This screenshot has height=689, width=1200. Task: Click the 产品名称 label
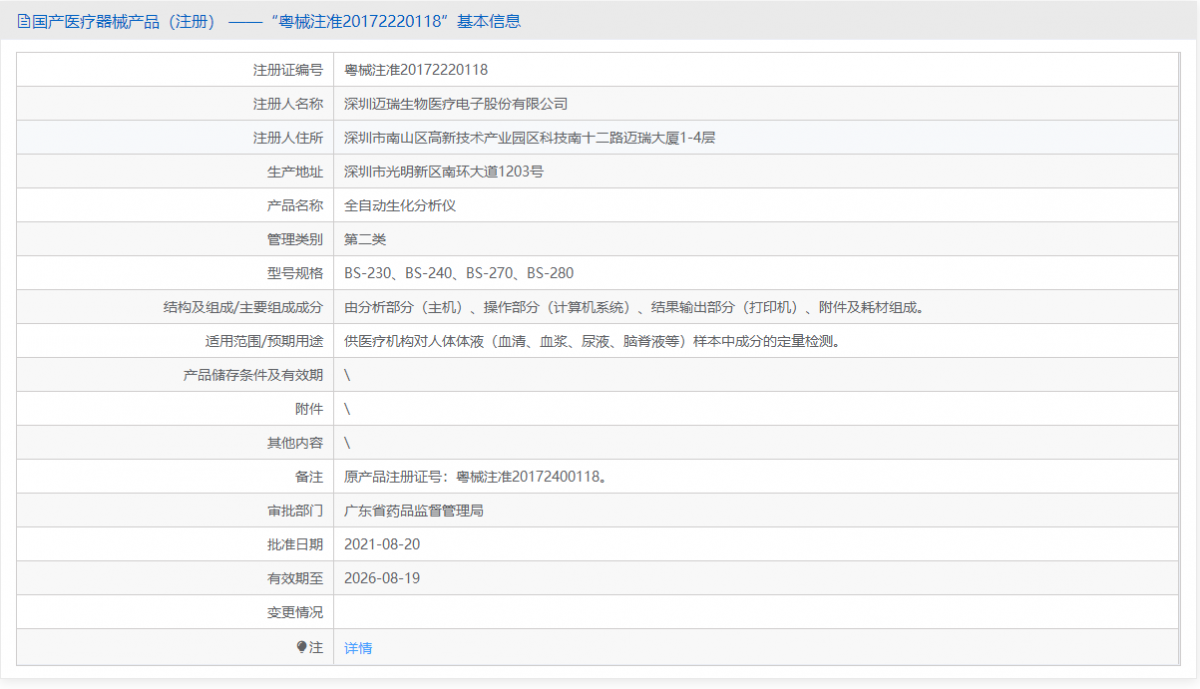(295, 206)
